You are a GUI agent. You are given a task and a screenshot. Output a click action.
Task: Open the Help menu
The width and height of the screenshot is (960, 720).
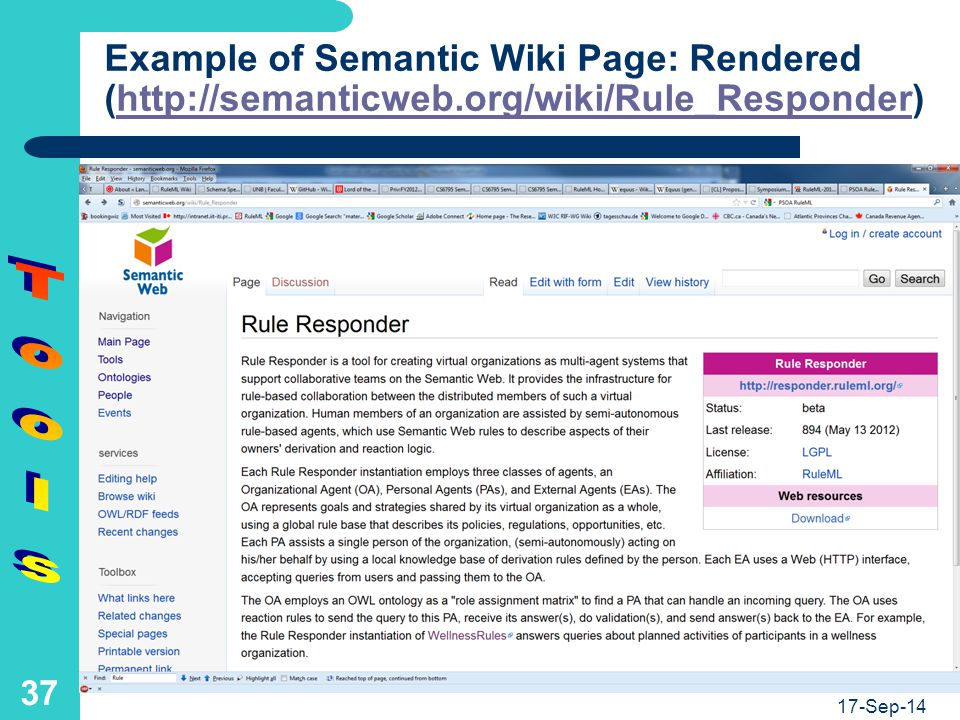pos(208,178)
